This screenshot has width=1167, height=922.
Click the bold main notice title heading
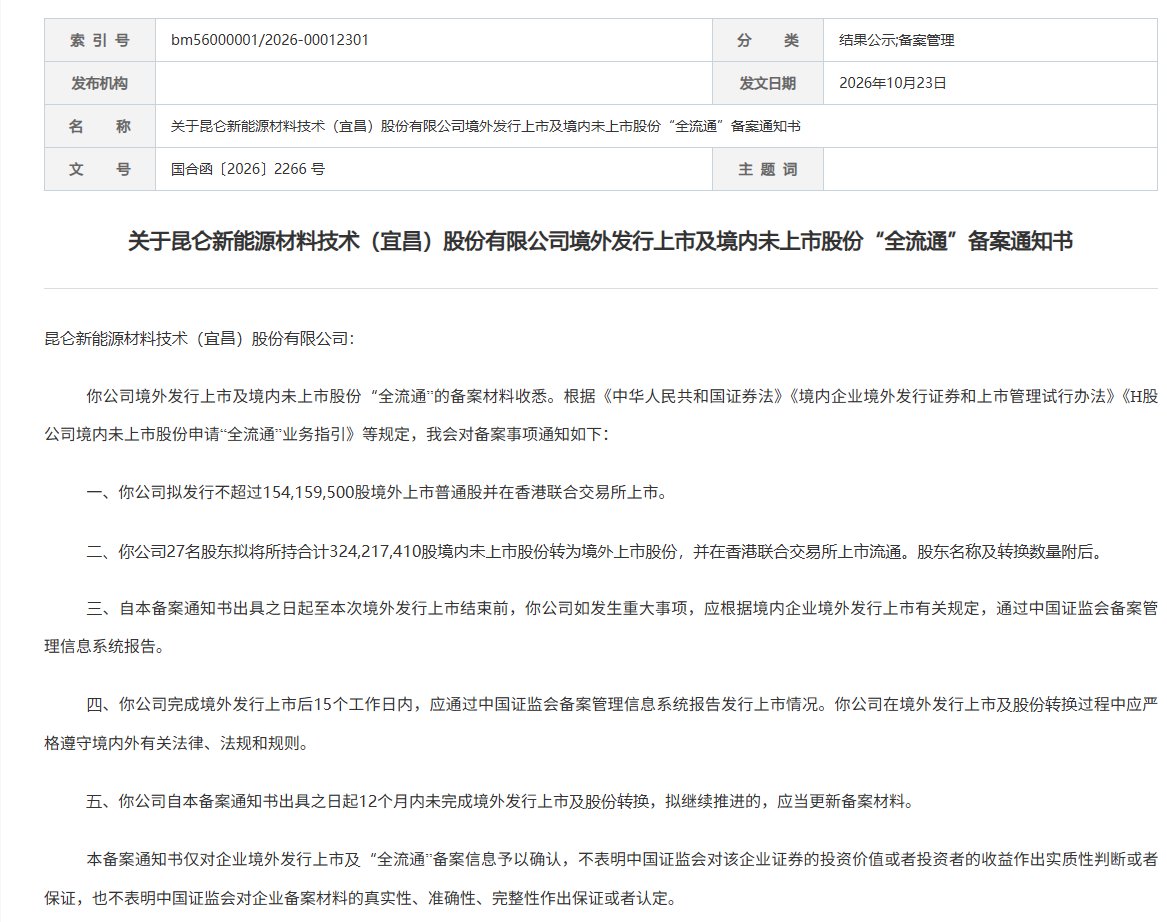click(600, 241)
